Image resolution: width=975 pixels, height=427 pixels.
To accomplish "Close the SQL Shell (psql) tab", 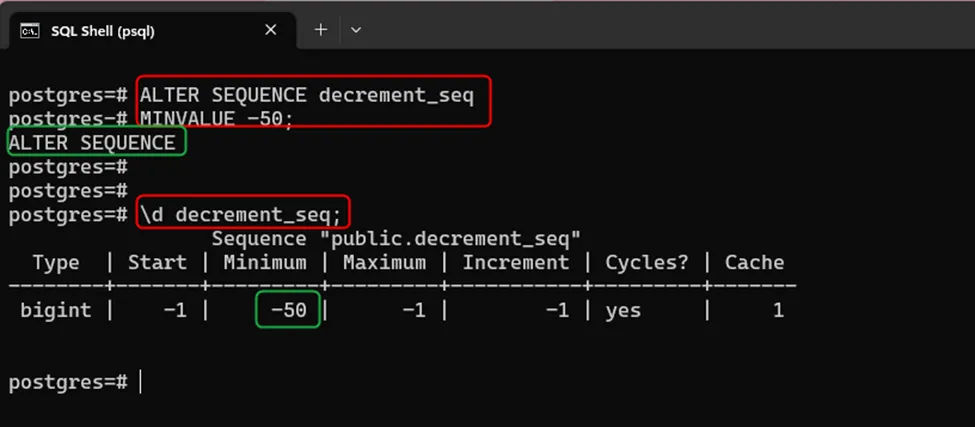I will click(x=271, y=31).
